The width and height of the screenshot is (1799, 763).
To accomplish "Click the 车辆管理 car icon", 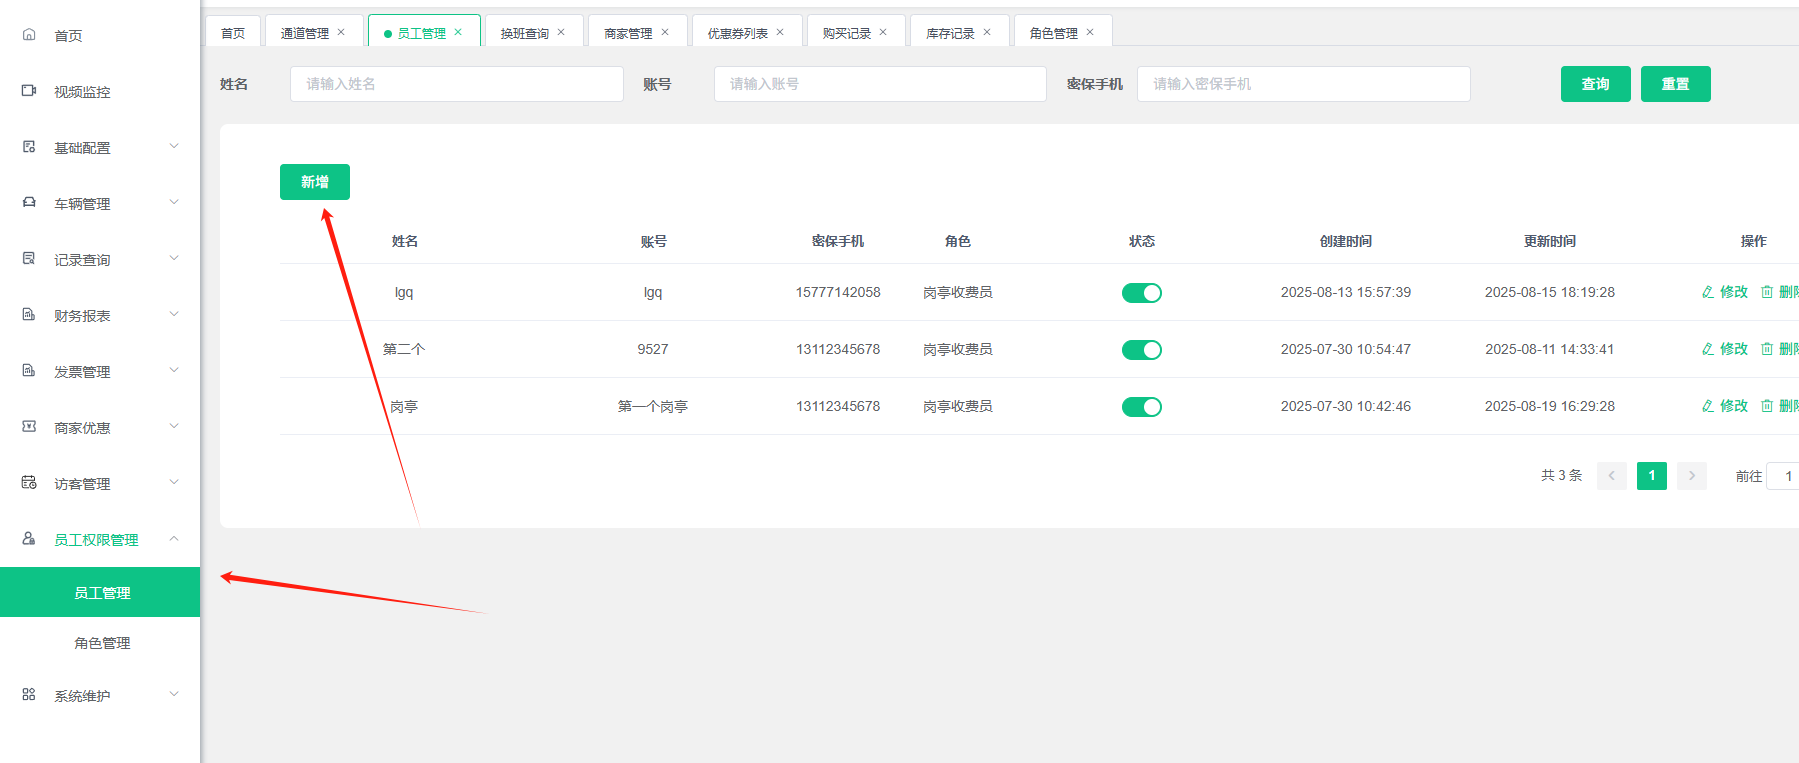I will point(29,203).
